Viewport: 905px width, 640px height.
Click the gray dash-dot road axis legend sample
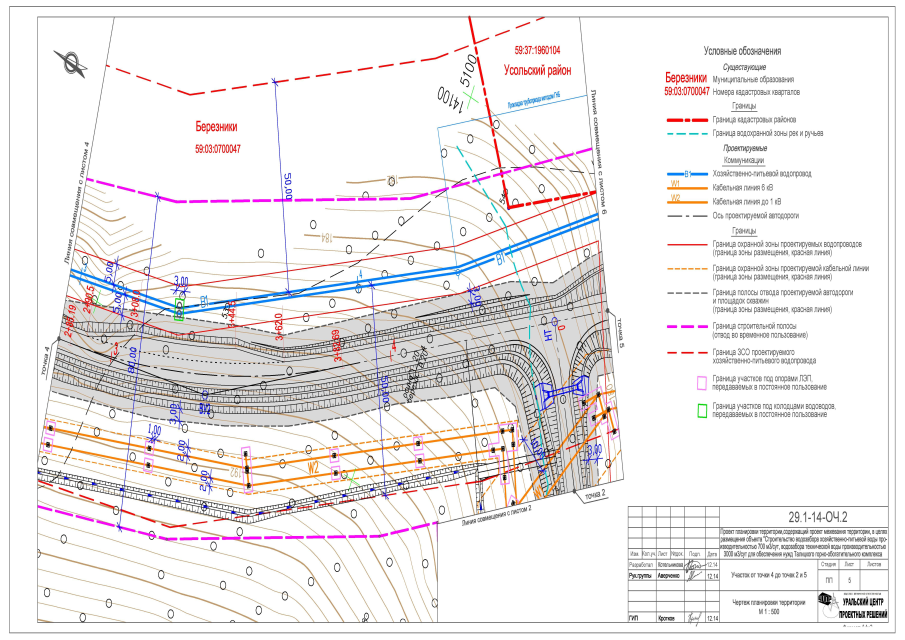687,215
